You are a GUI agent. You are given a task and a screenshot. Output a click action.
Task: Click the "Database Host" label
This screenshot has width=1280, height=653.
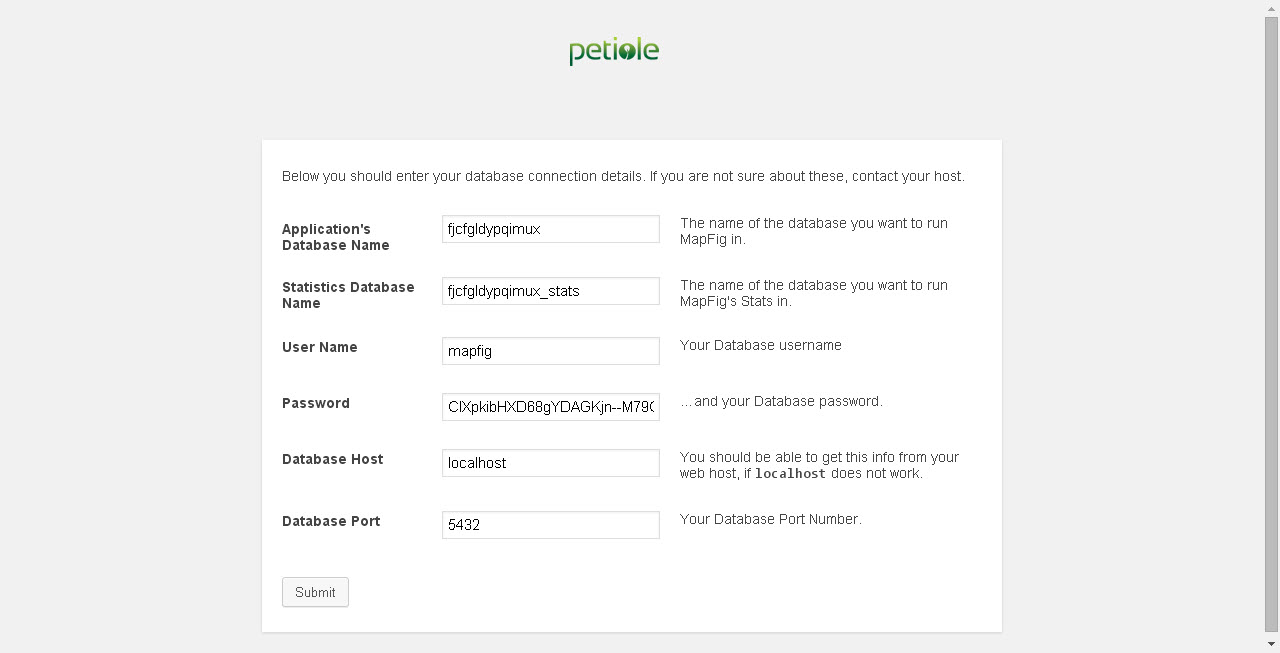[x=333, y=459]
